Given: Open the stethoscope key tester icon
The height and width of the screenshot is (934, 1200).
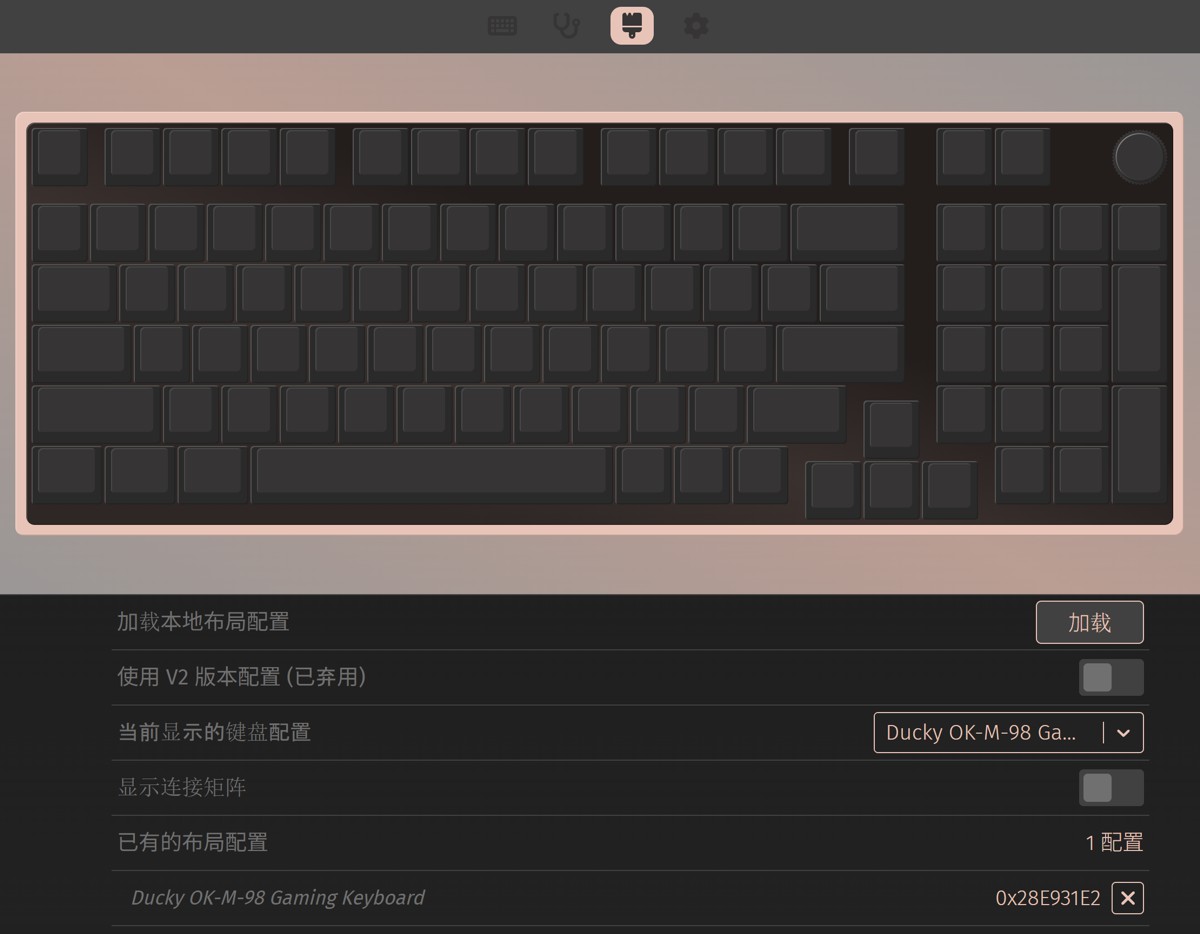Looking at the screenshot, I should 567,26.
